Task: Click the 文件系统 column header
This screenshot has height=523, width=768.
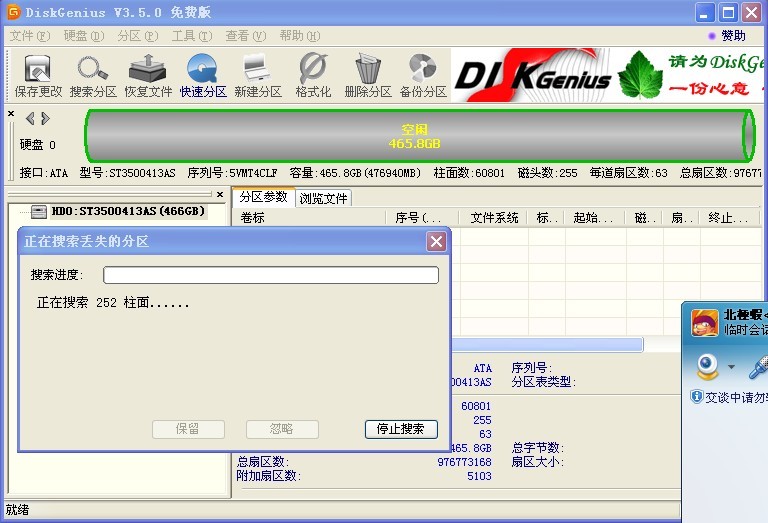Action: tap(493, 217)
